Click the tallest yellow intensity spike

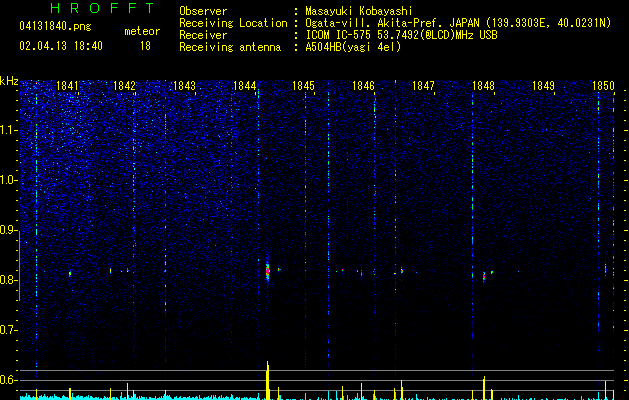point(268,380)
